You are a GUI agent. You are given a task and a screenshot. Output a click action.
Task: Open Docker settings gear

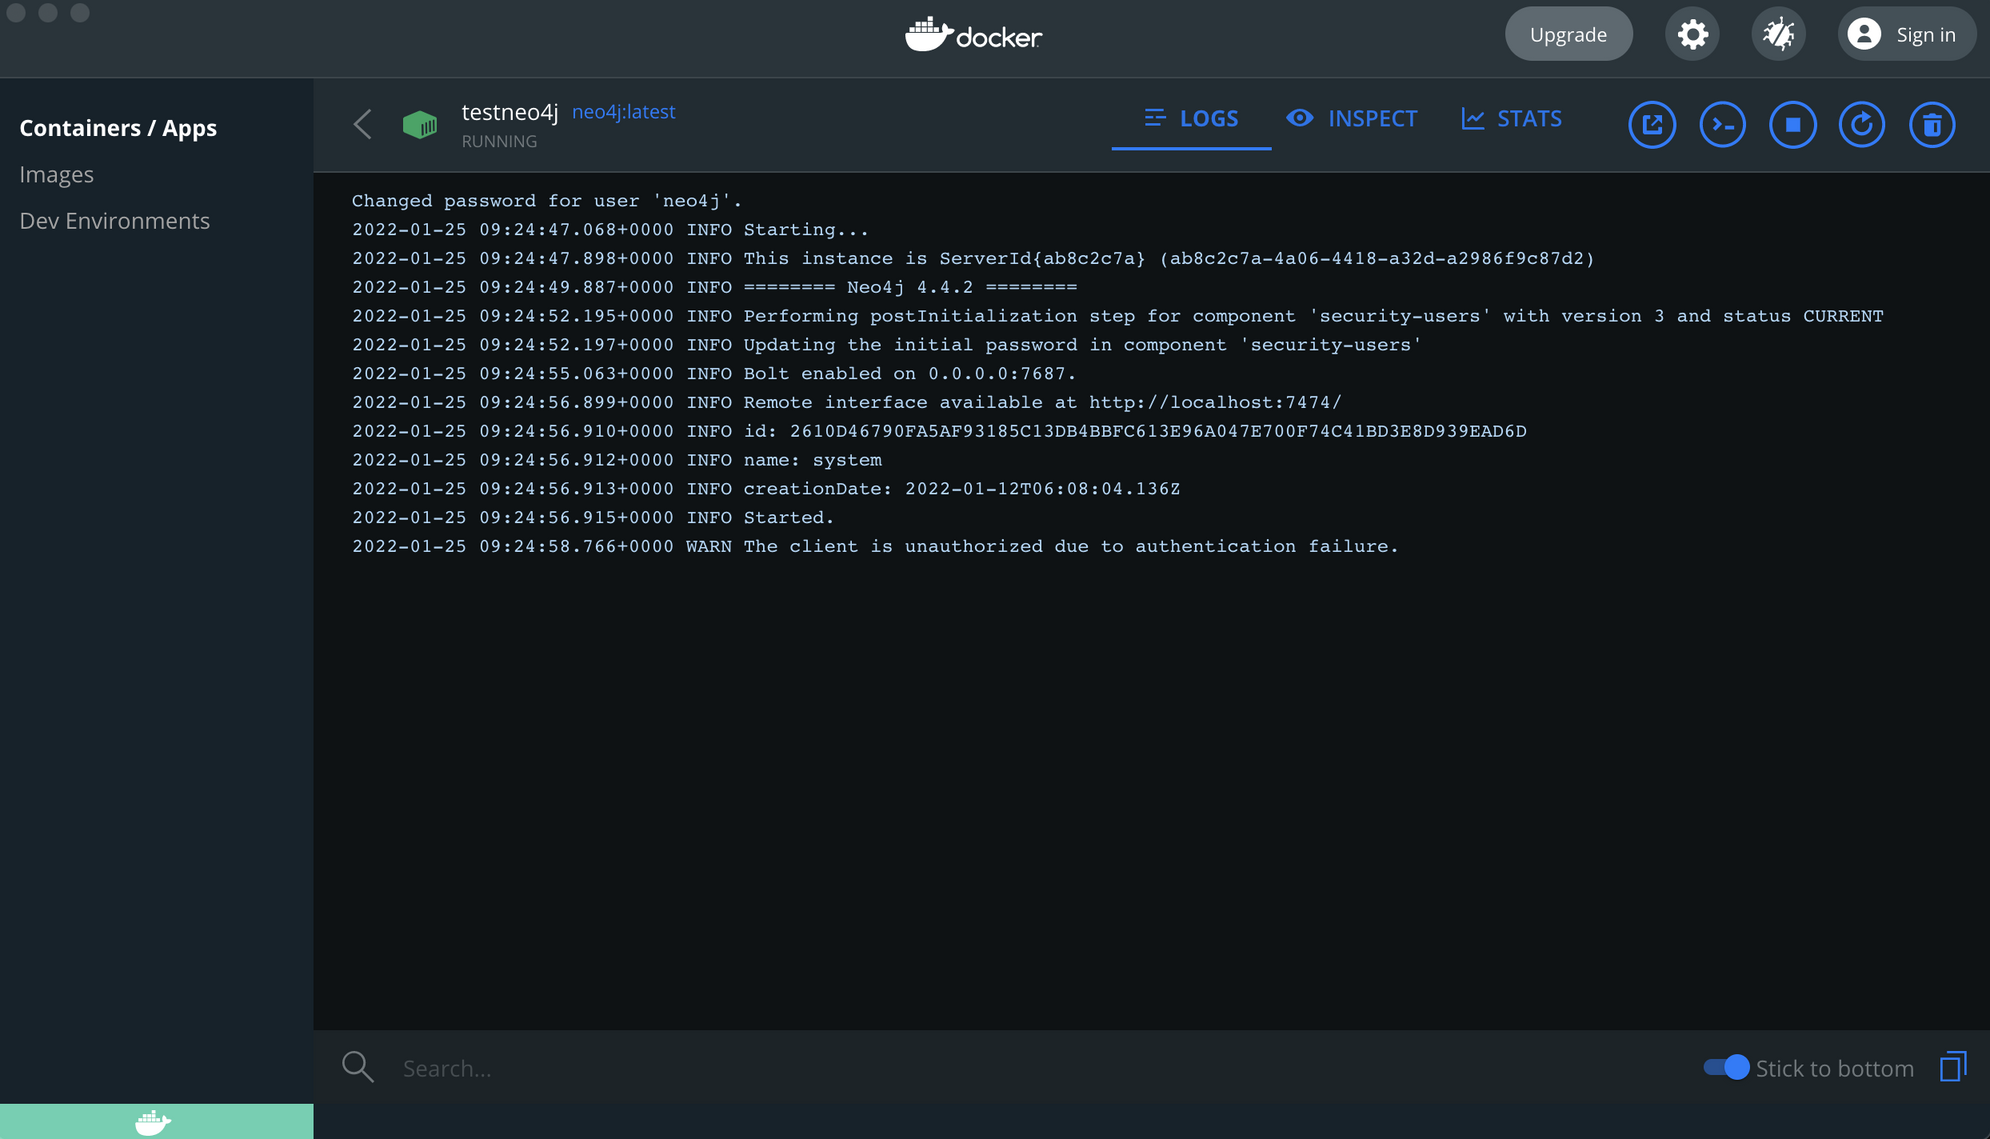click(x=1692, y=35)
